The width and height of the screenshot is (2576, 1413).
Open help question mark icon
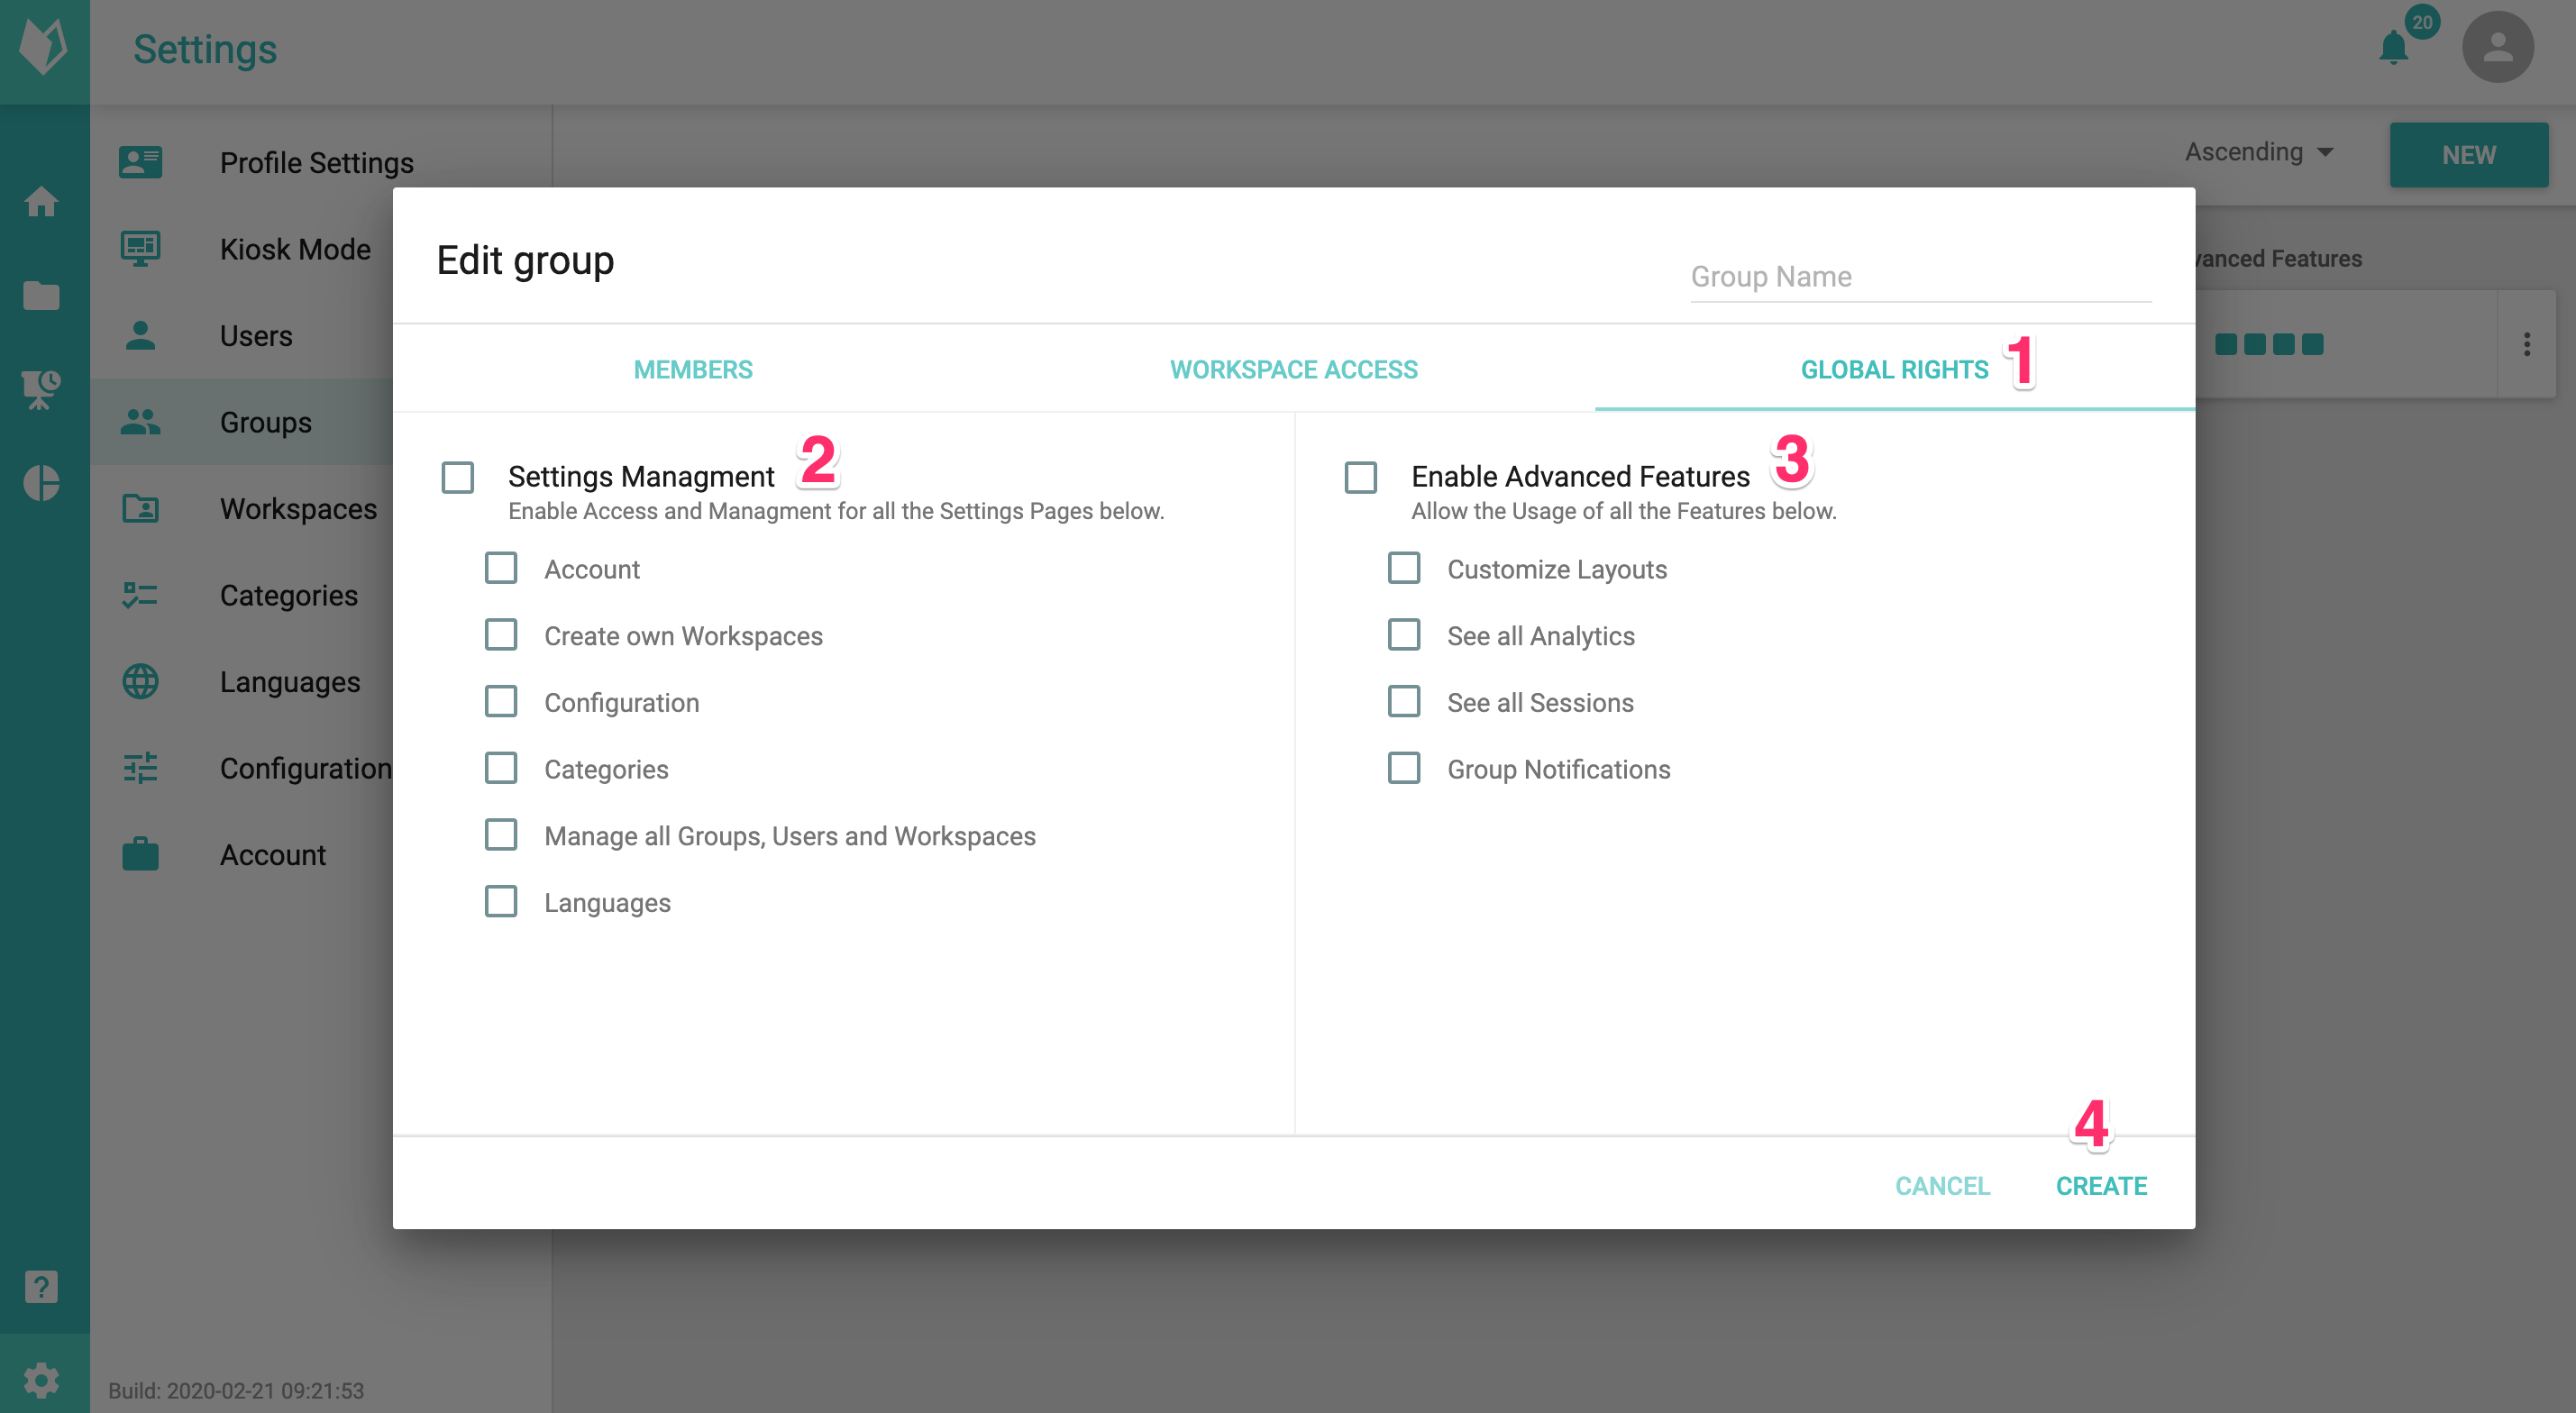coord(41,1286)
